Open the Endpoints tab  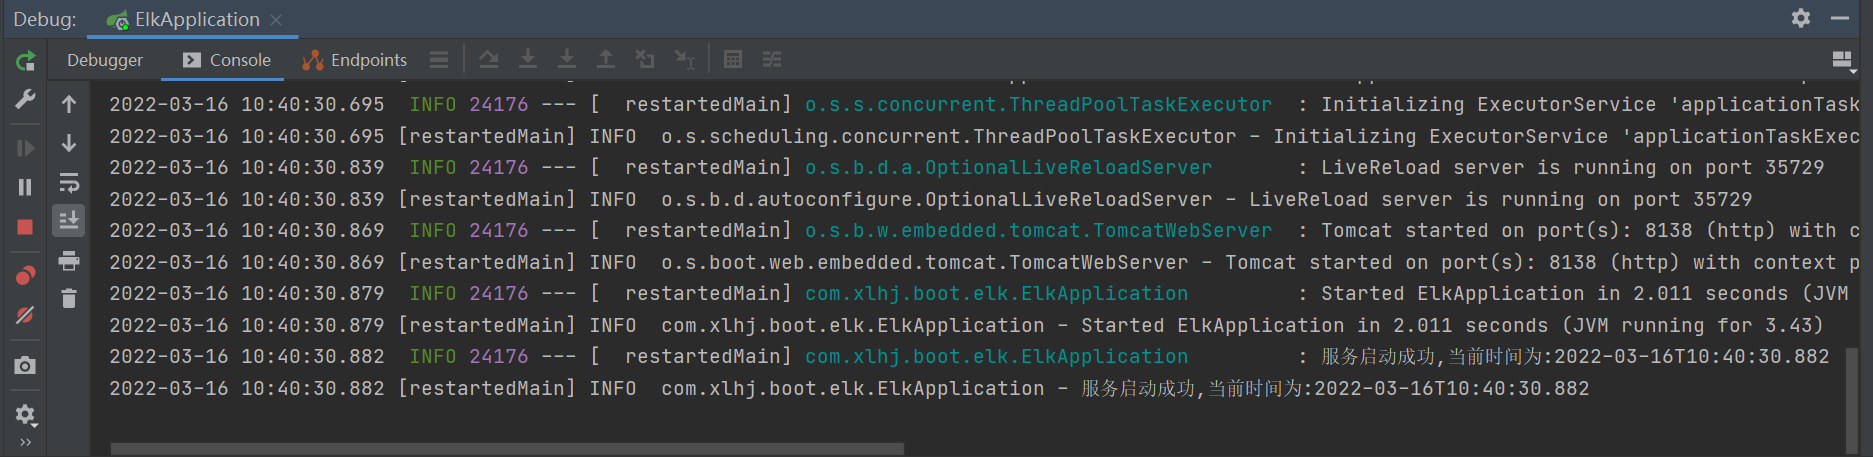355,60
